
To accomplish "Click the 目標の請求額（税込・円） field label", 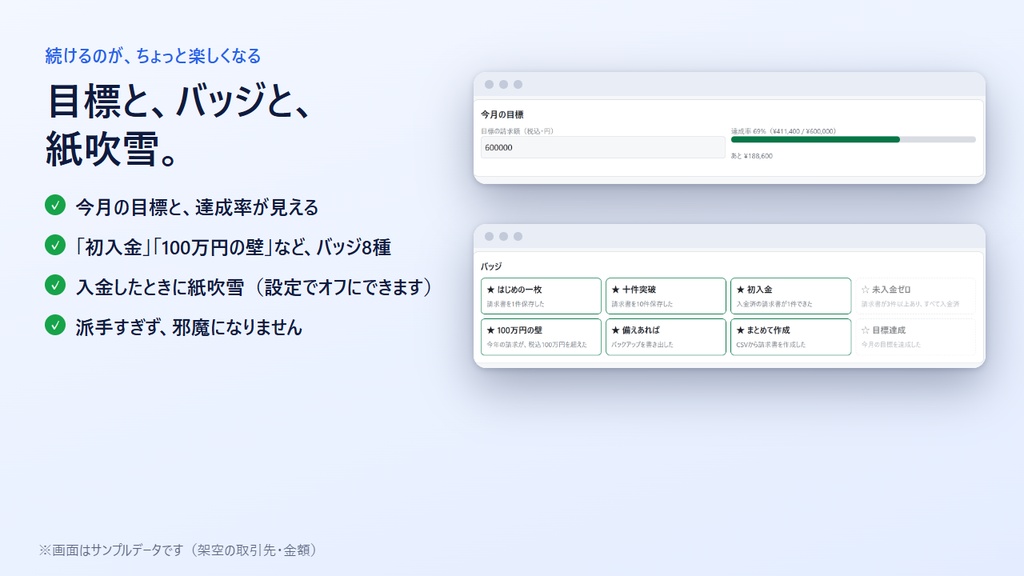I will pos(517,131).
